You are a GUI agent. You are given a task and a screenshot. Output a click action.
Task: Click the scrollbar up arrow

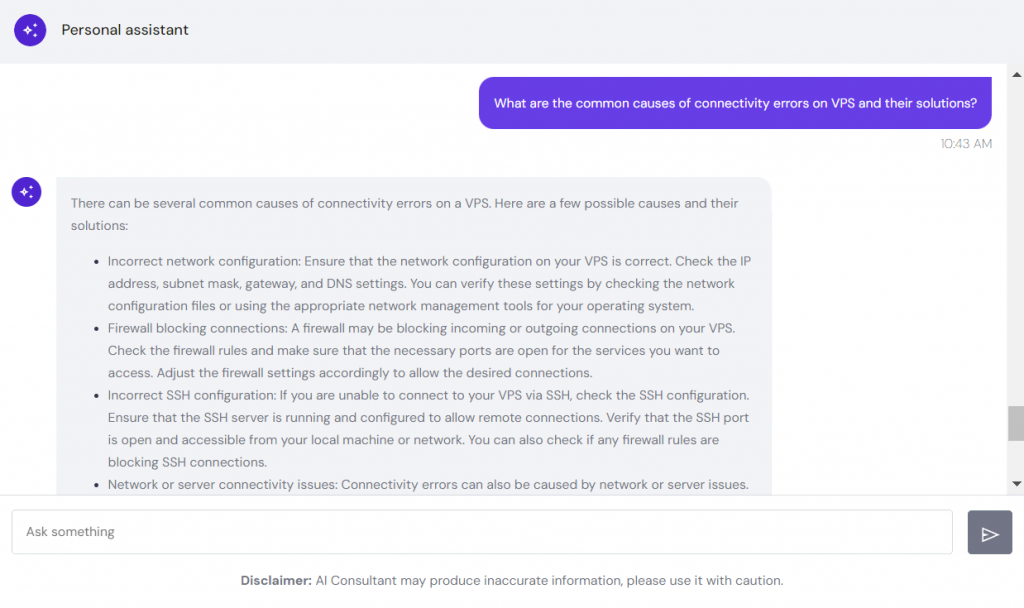point(1016,75)
